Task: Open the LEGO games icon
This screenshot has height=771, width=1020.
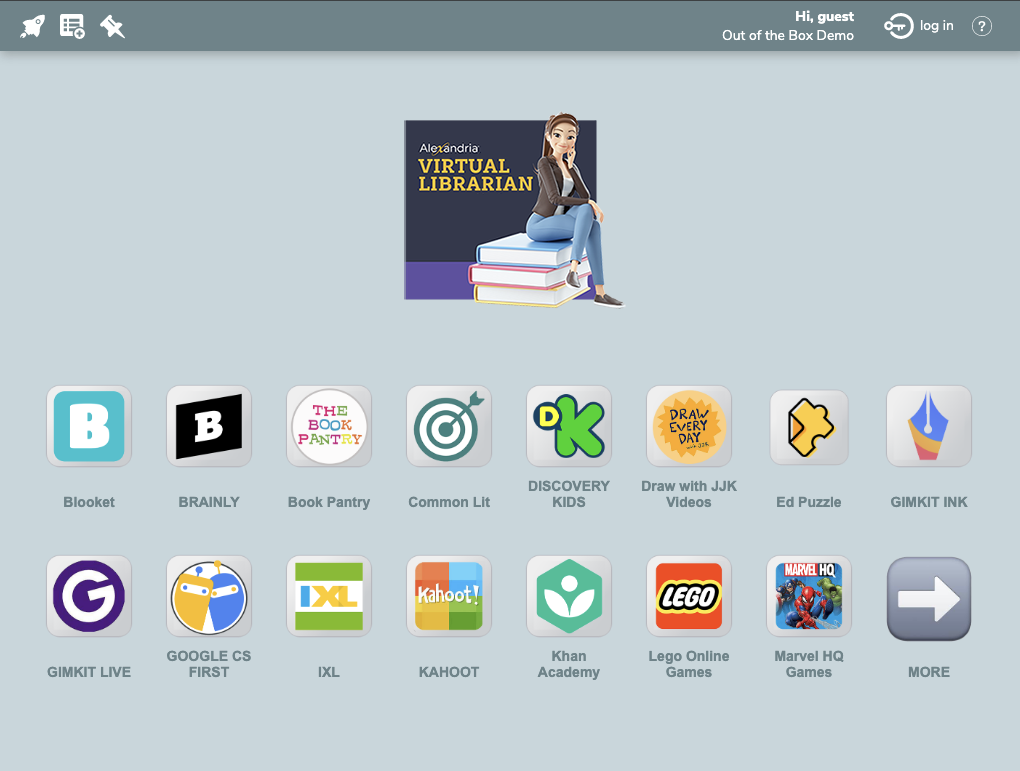Action: [689, 596]
